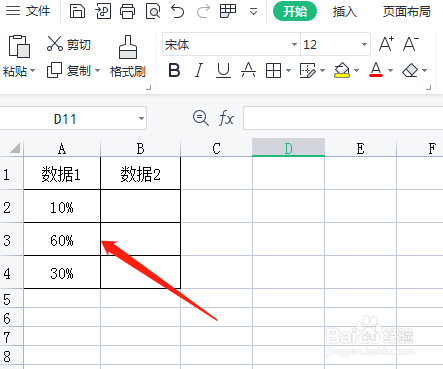
Task: Click into the formula bar input
Action: coord(343,118)
